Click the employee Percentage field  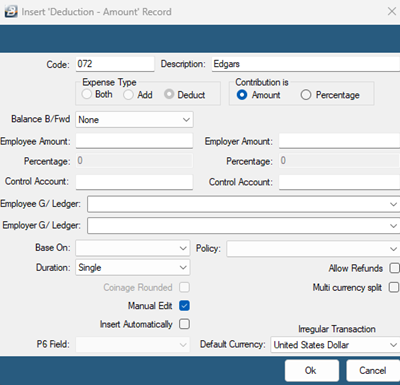point(134,161)
